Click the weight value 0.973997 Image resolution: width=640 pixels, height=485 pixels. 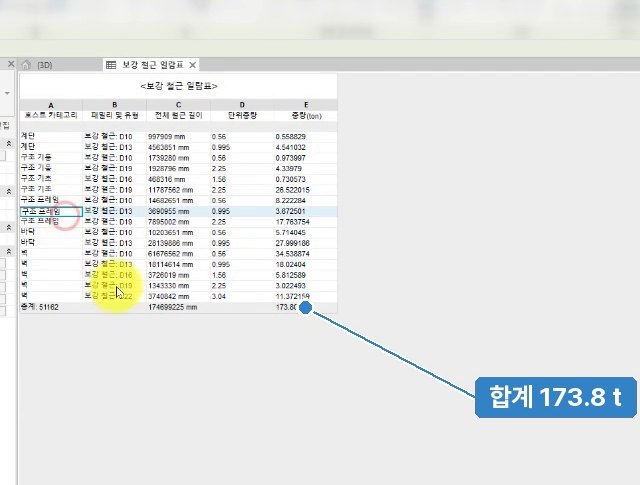[306, 158]
